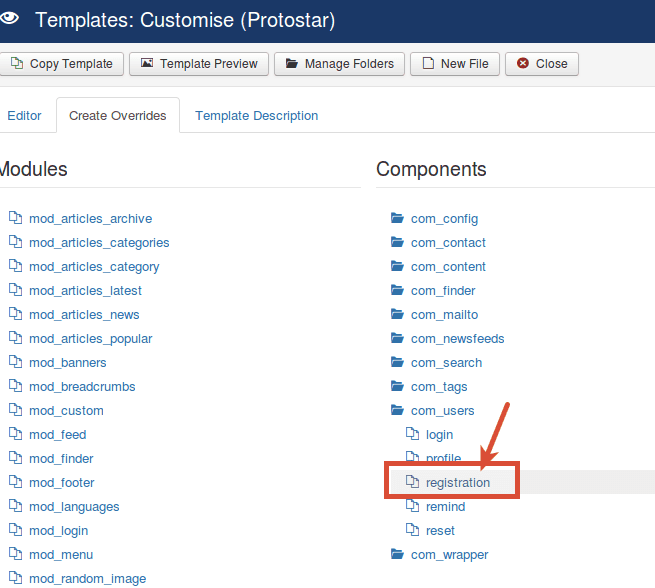Open the mod_login module link

pos(58,531)
